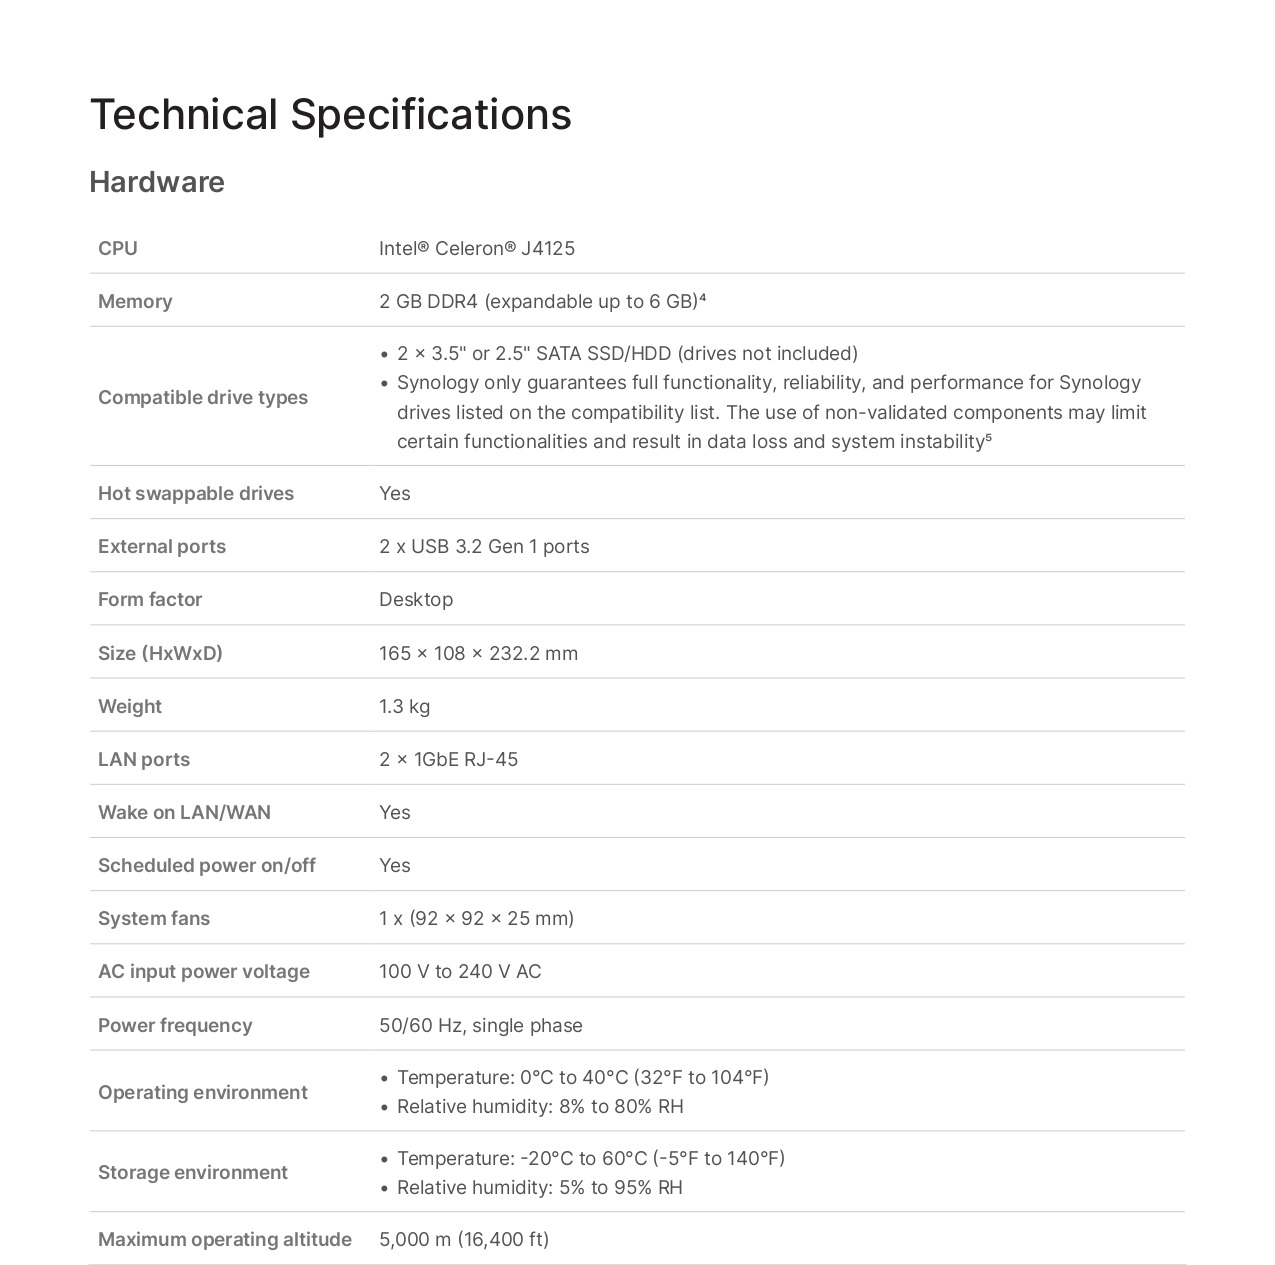Viewport: 1275px width, 1265px height.
Task: Select the Scheduled power on/off label
Action: (x=207, y=865)
